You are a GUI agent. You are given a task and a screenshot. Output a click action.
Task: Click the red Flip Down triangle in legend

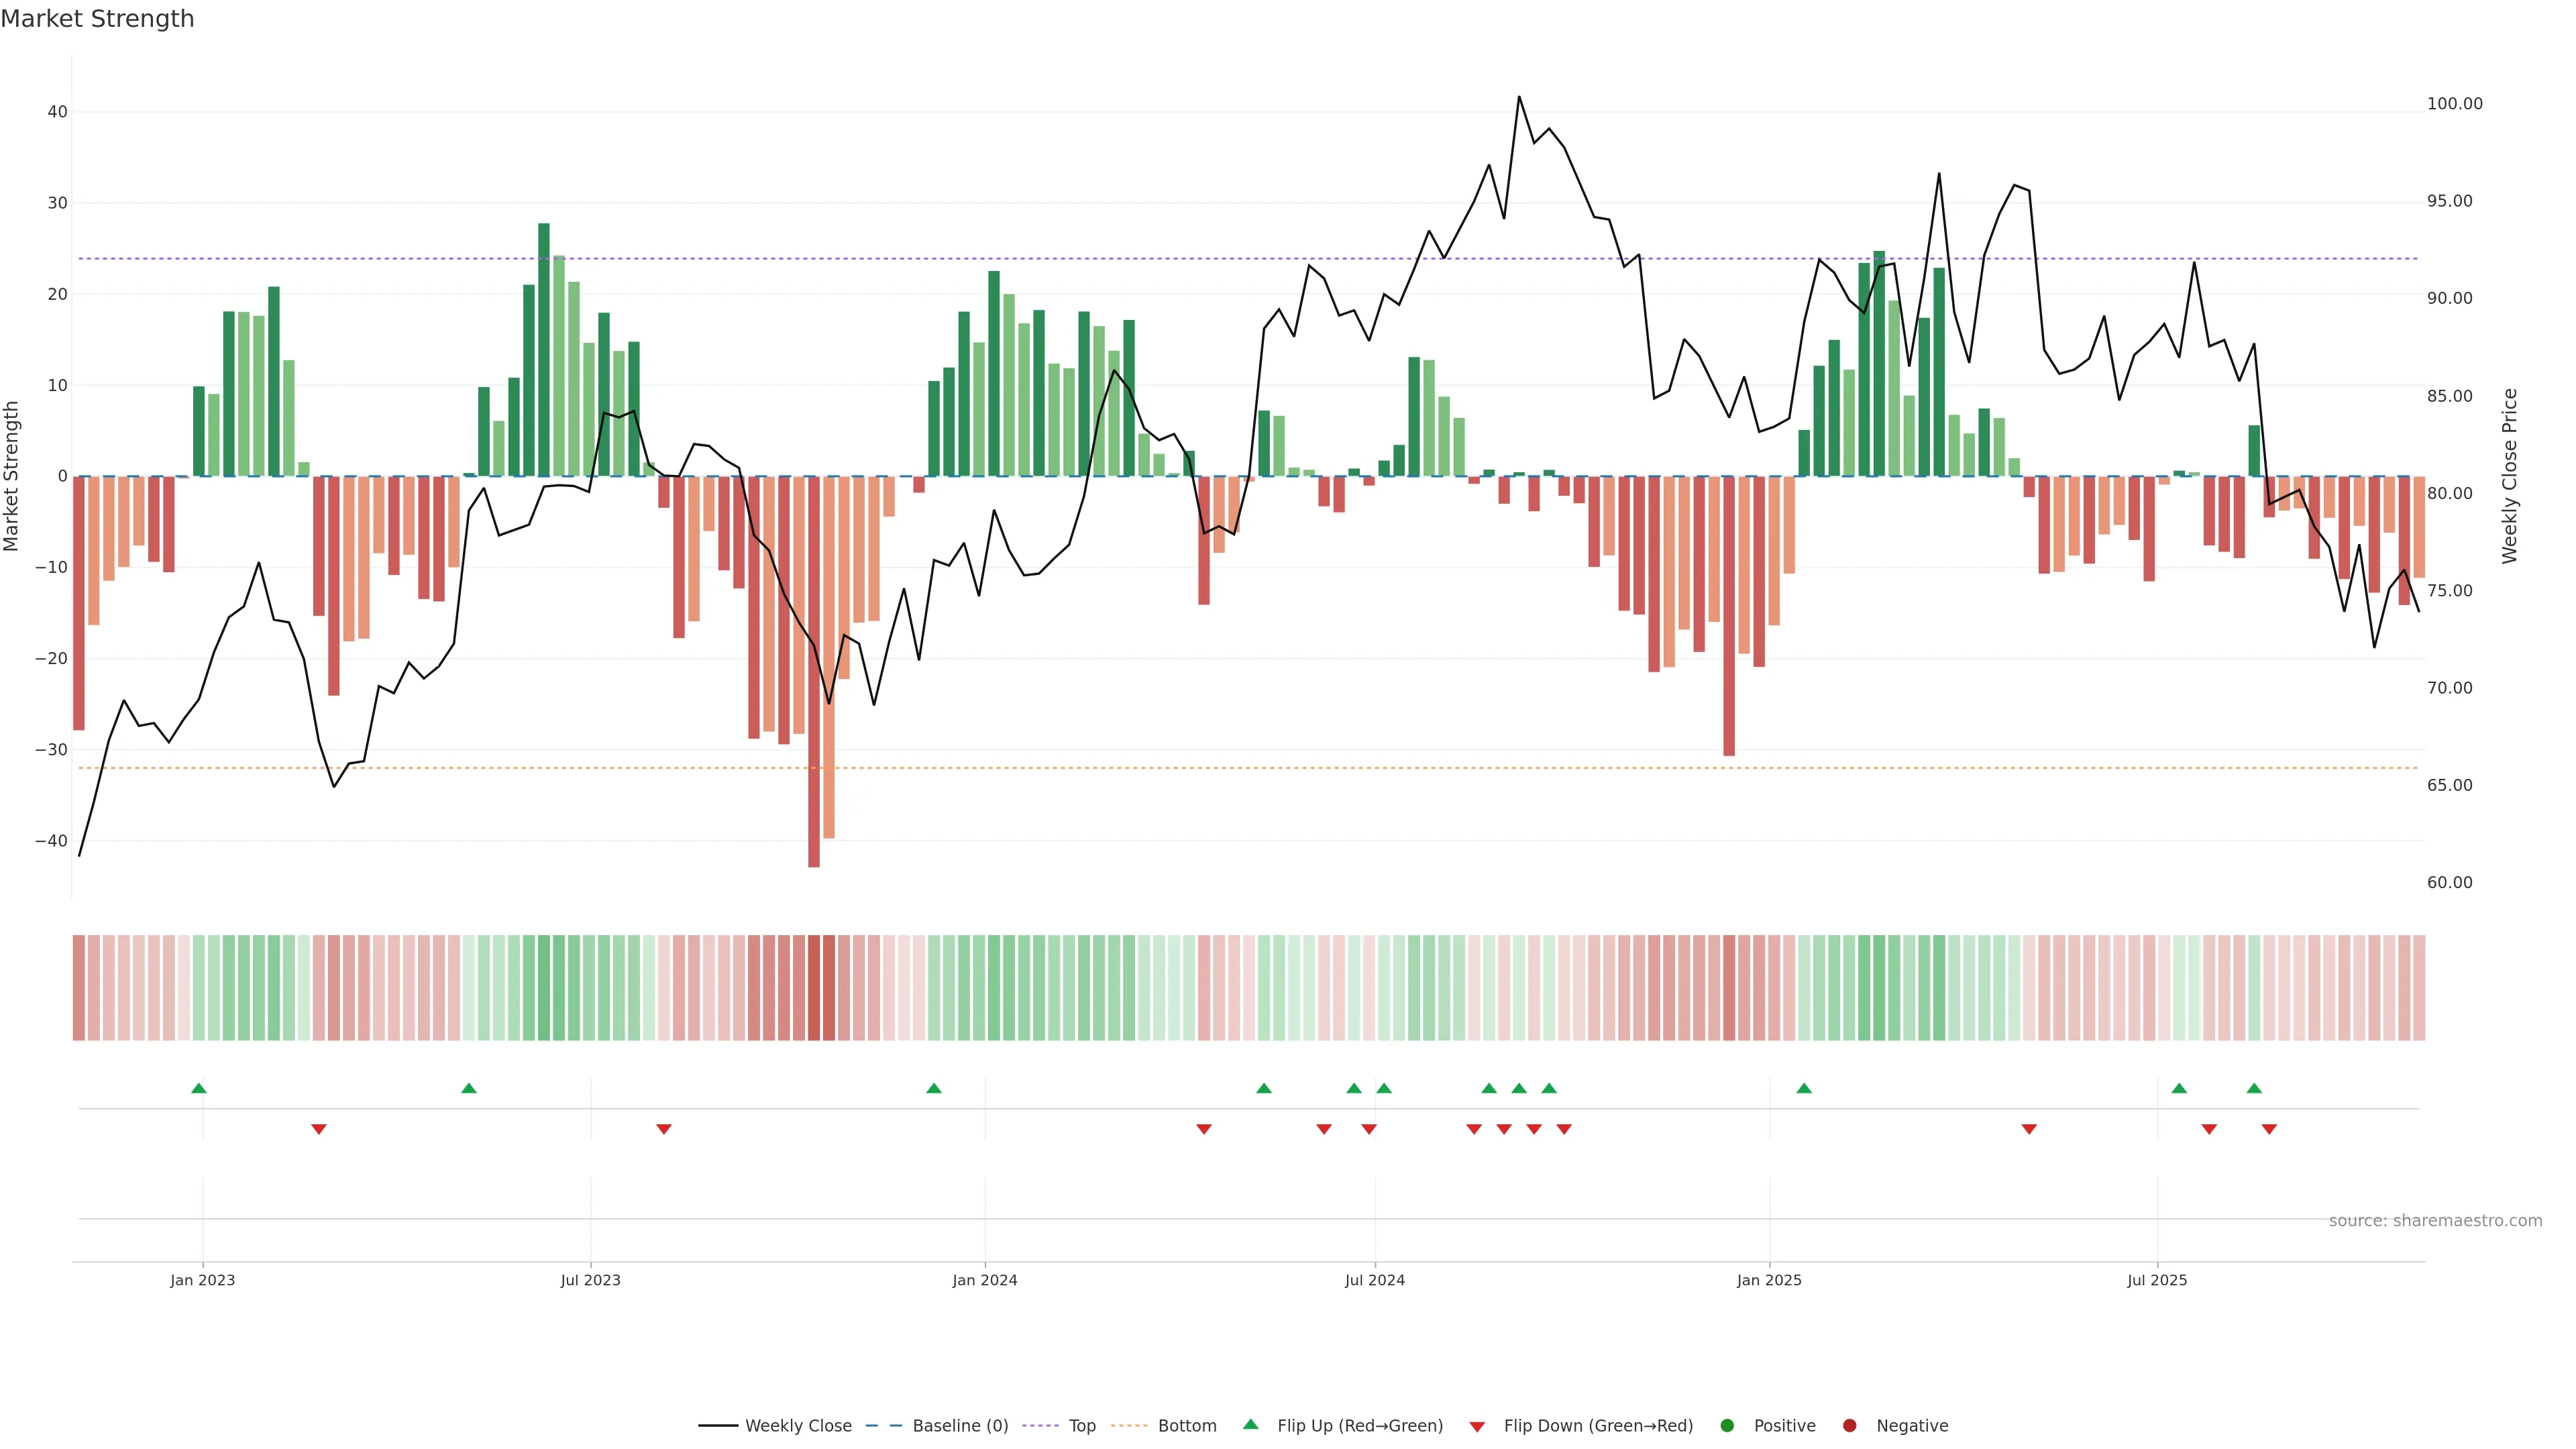tap(1477, 1427)
